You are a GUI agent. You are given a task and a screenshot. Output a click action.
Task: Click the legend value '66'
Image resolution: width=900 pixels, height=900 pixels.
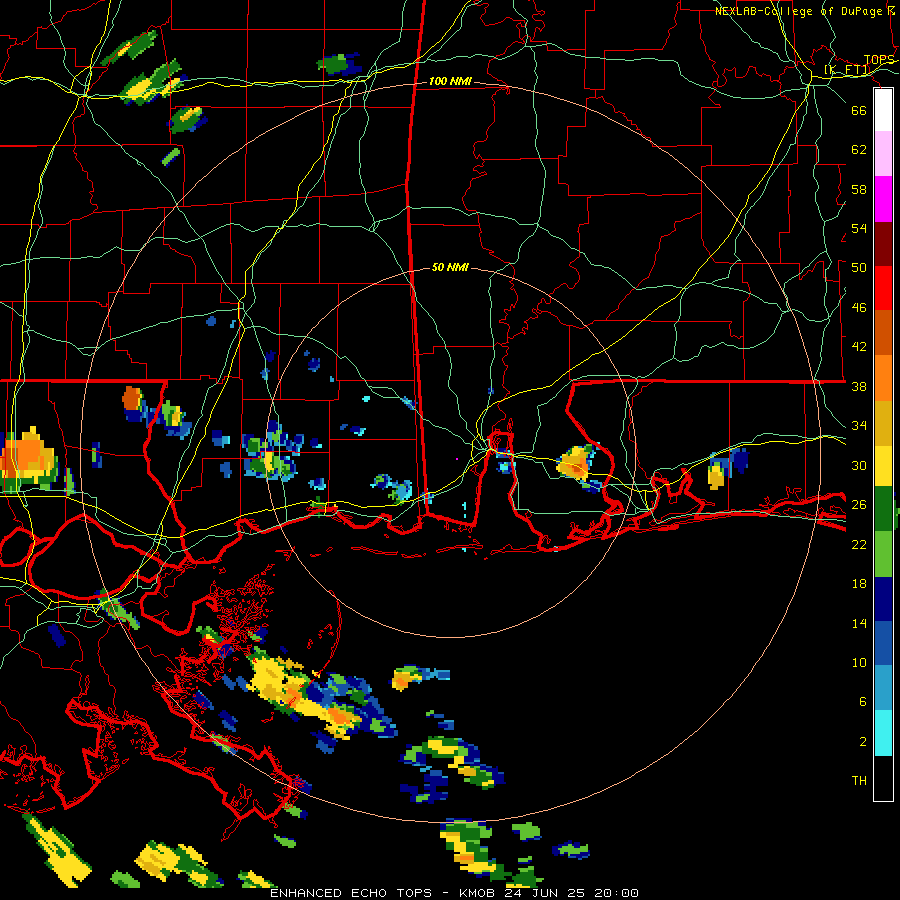tap(859, 110)
